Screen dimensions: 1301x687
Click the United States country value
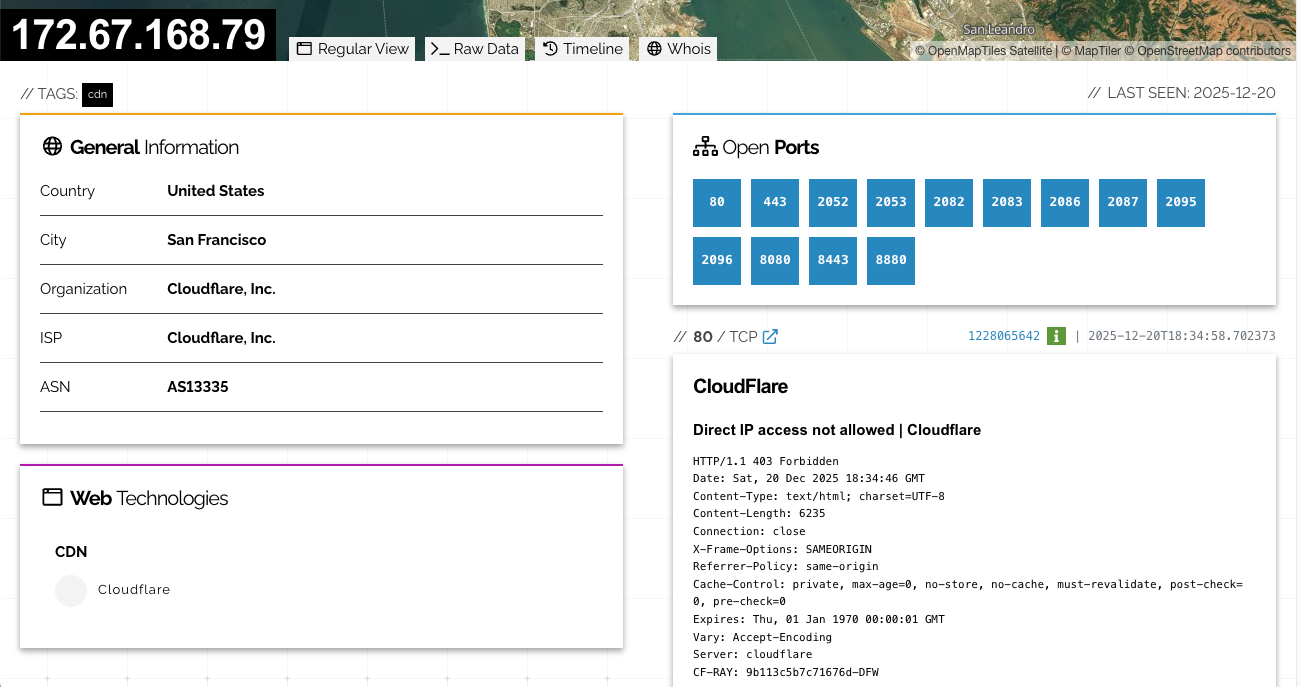[216, 191]
